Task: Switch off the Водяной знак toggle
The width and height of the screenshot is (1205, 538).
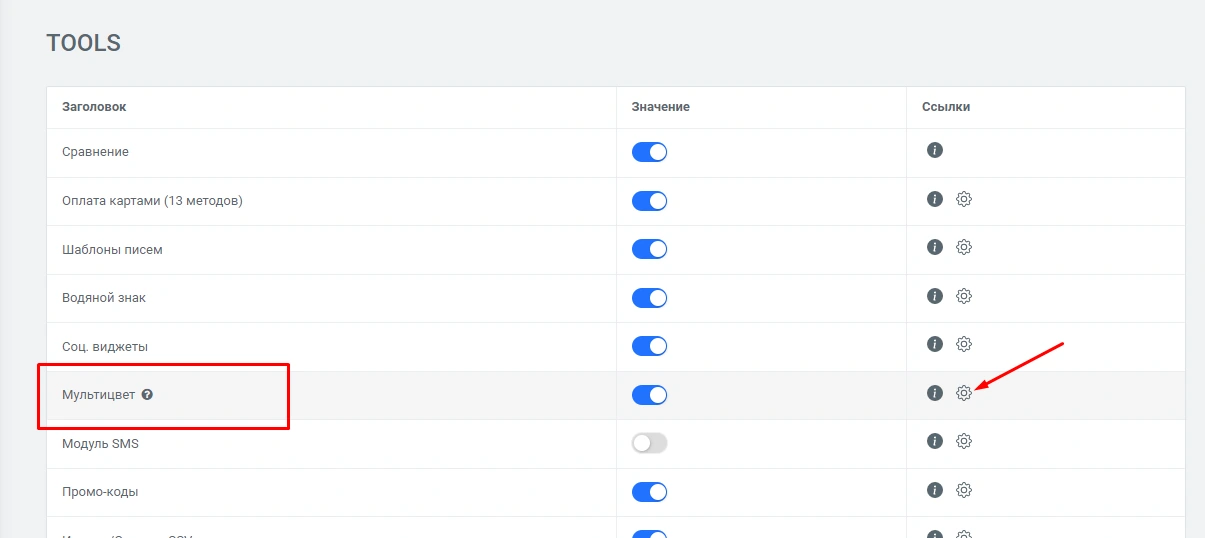Action: coord(649,298)
